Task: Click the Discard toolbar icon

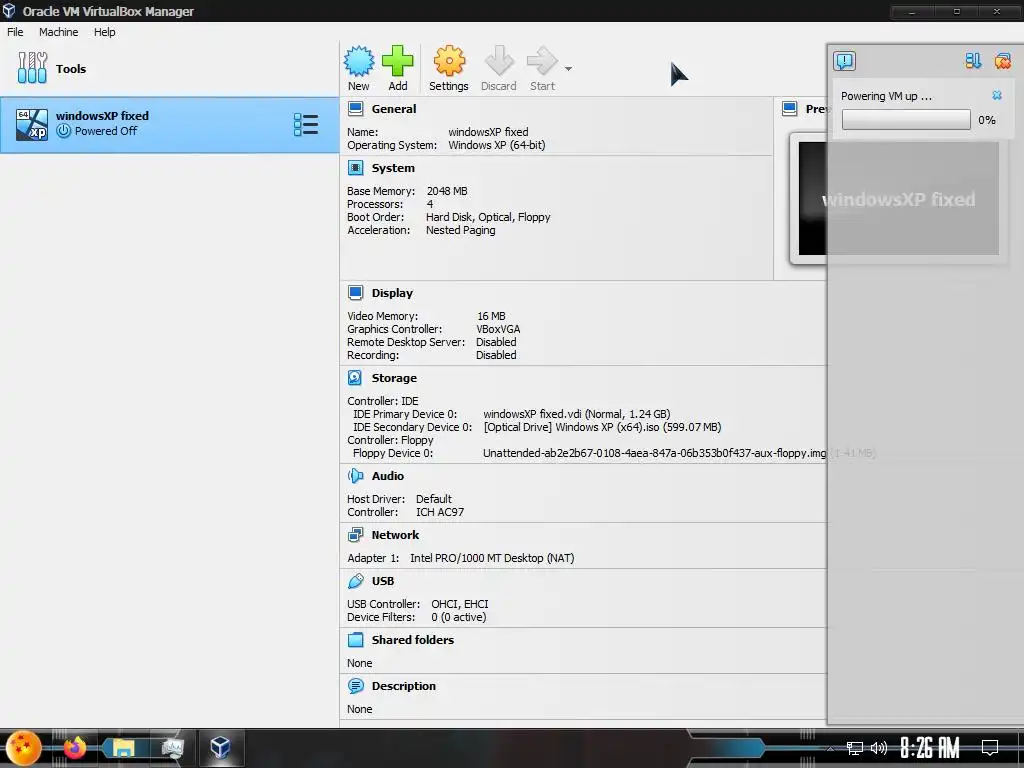Action: coord(499,61)
